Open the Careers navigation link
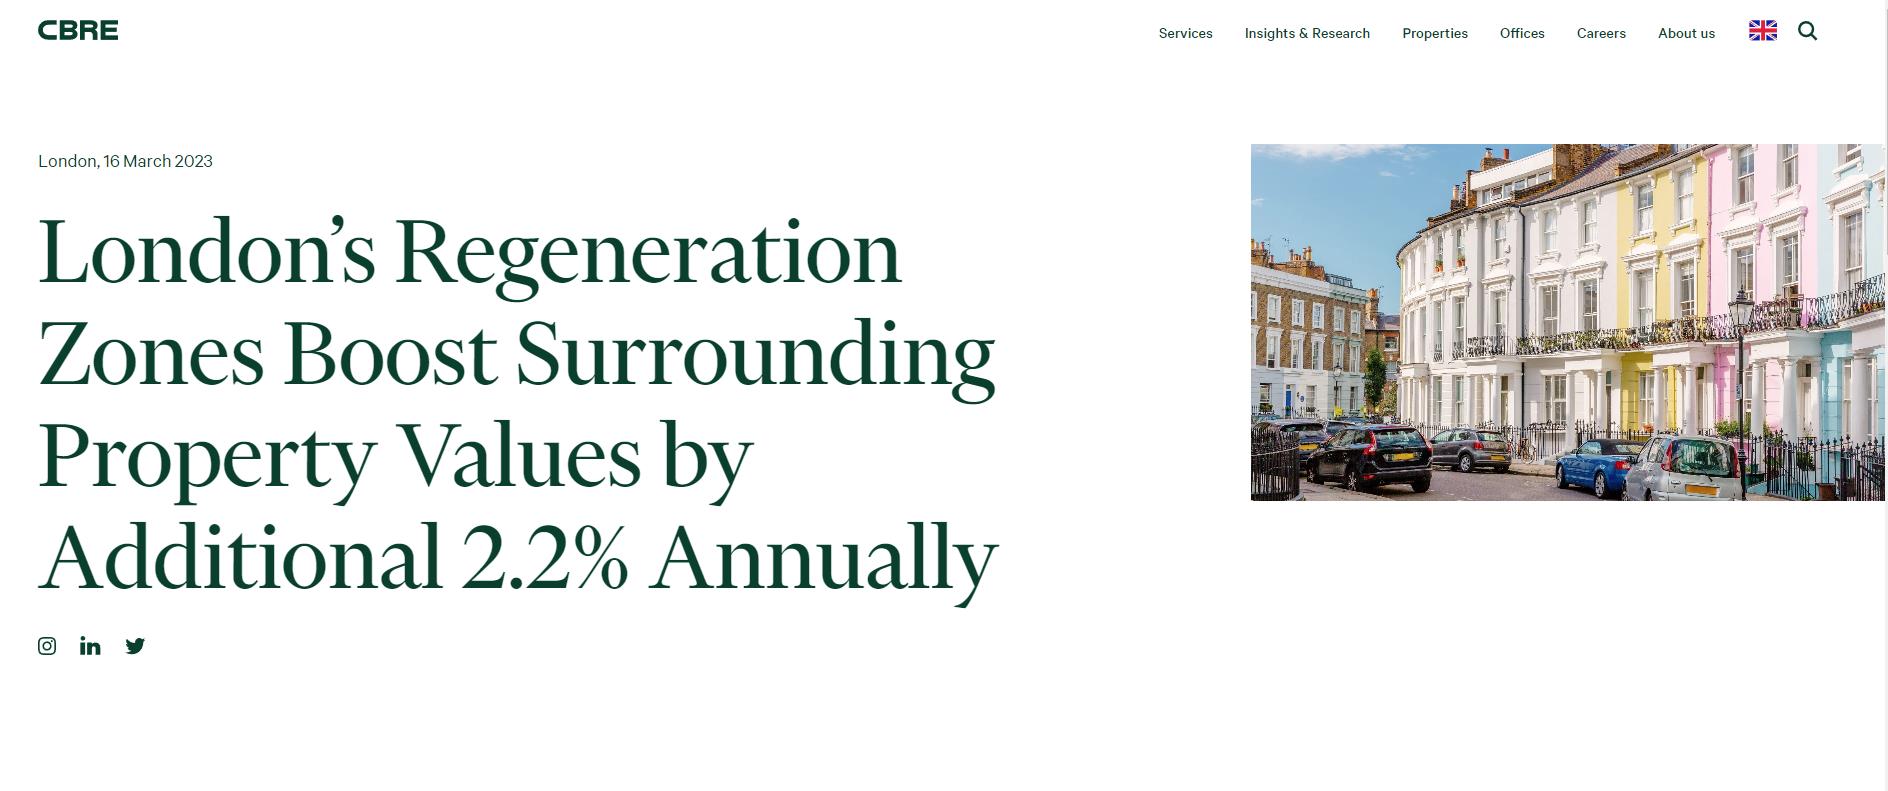 pos(1600,33)
